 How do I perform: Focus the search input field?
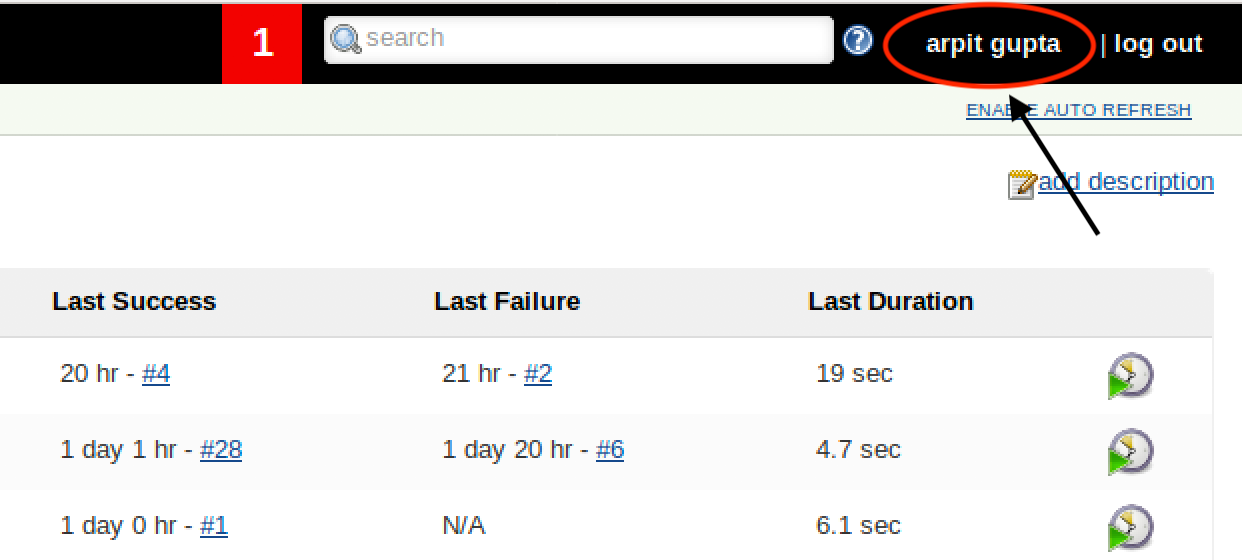pyautogui.click(x=590, y=40)
